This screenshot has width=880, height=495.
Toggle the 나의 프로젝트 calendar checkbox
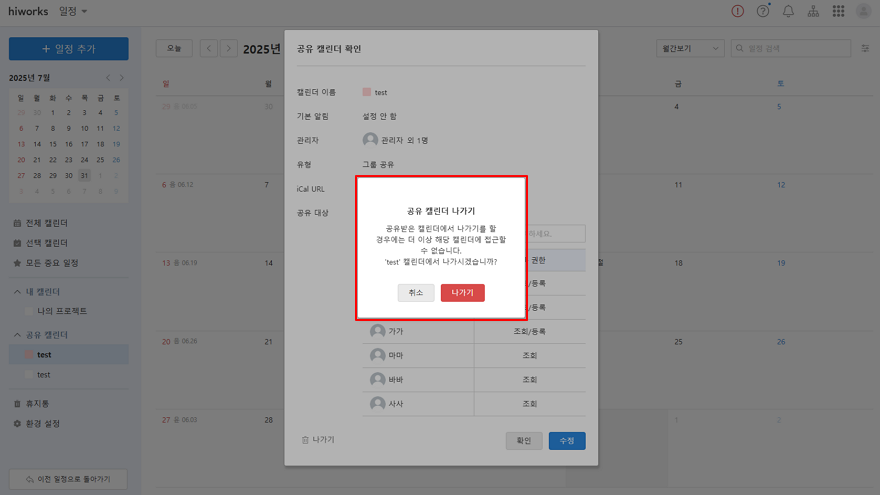pos(29,311)
